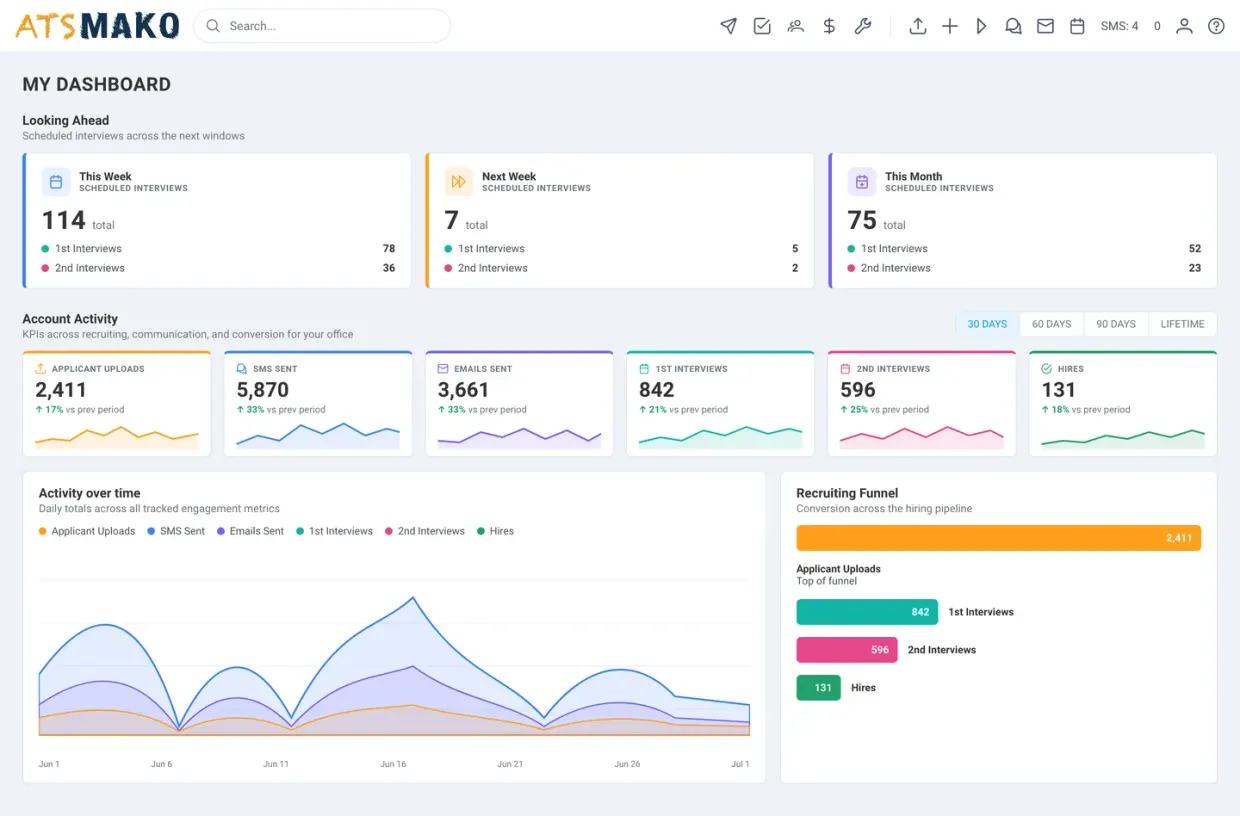1240x816 pixels.
Task: Click in the Search input field
Action: 322,26
